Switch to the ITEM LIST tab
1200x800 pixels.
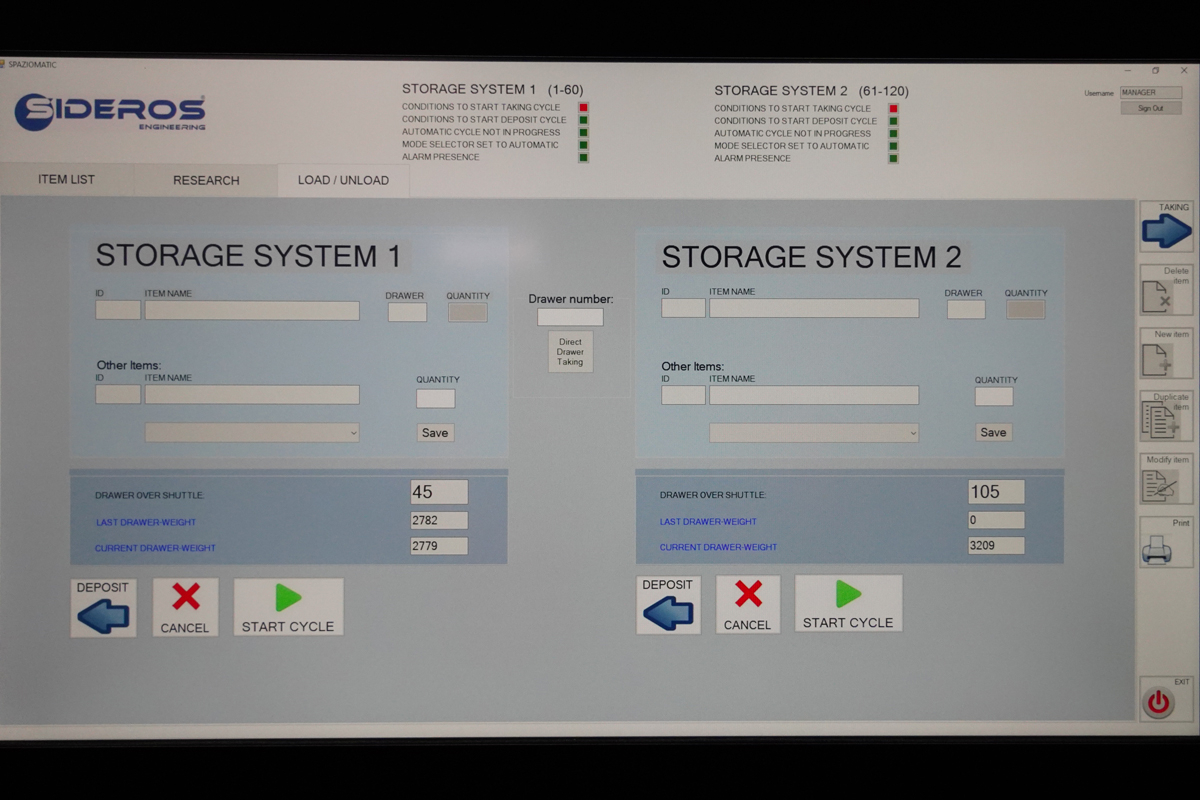tap(67, 180)
